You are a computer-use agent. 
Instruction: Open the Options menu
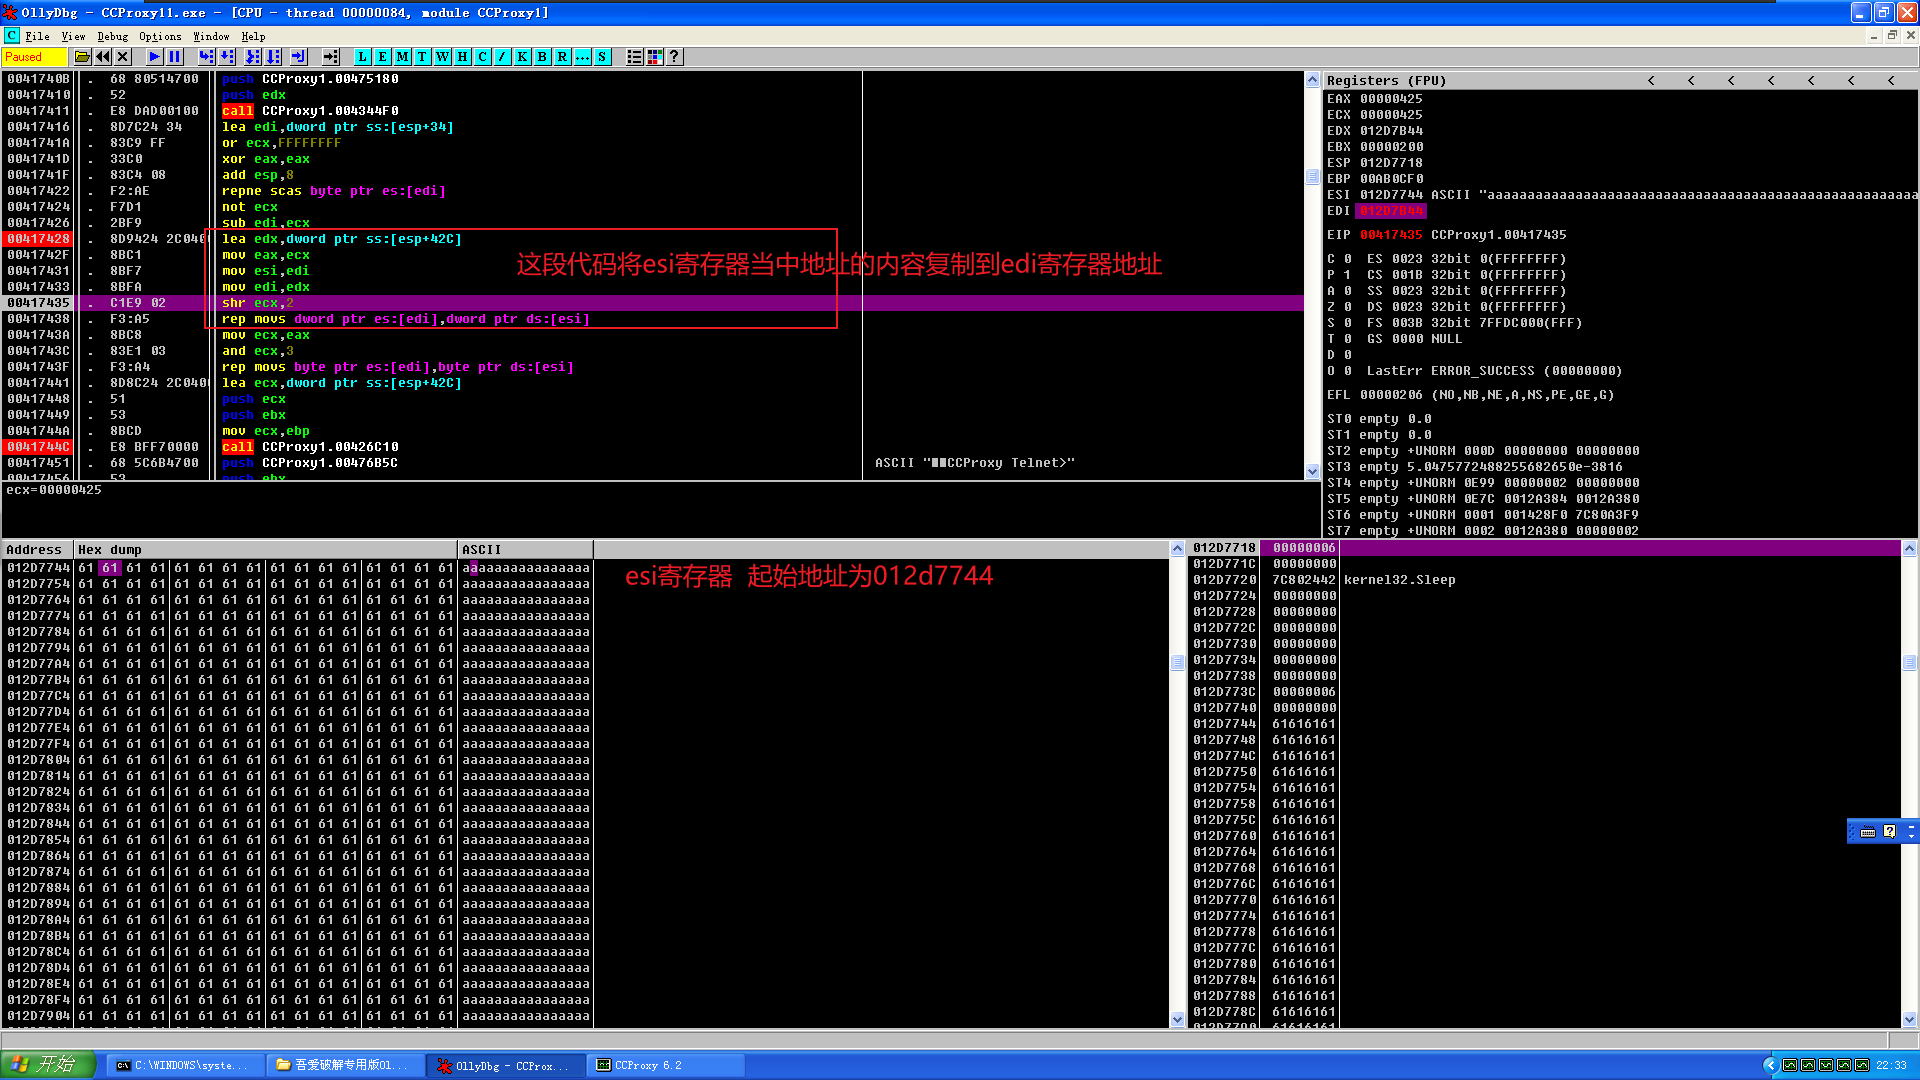(x=160, y=36)
